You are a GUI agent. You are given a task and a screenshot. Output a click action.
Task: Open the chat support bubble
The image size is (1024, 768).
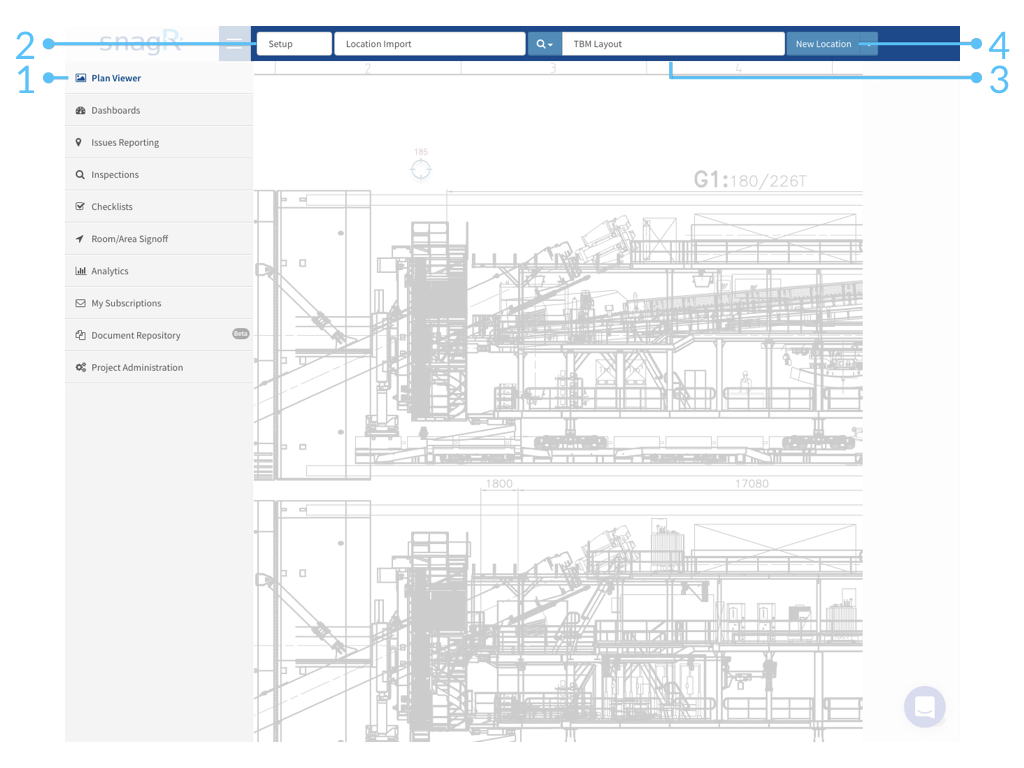pos(925,707)
